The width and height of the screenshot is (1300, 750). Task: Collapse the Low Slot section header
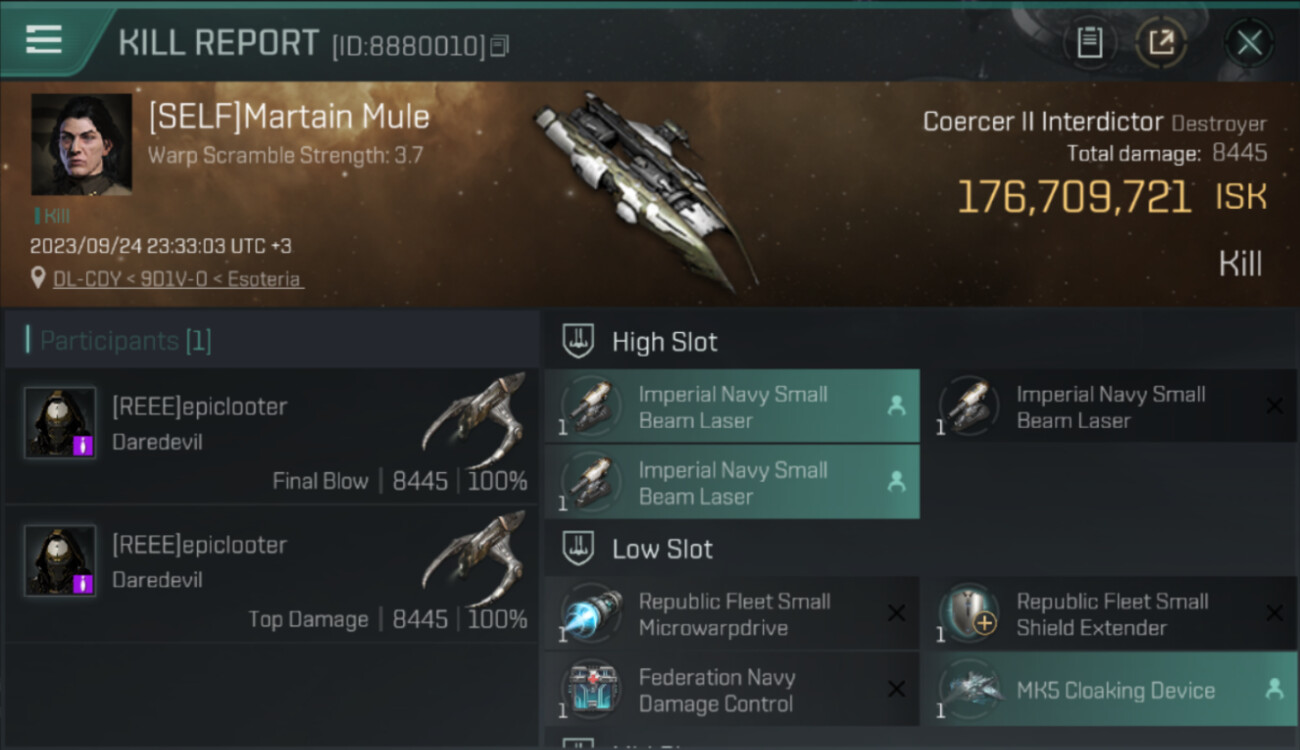662,549
